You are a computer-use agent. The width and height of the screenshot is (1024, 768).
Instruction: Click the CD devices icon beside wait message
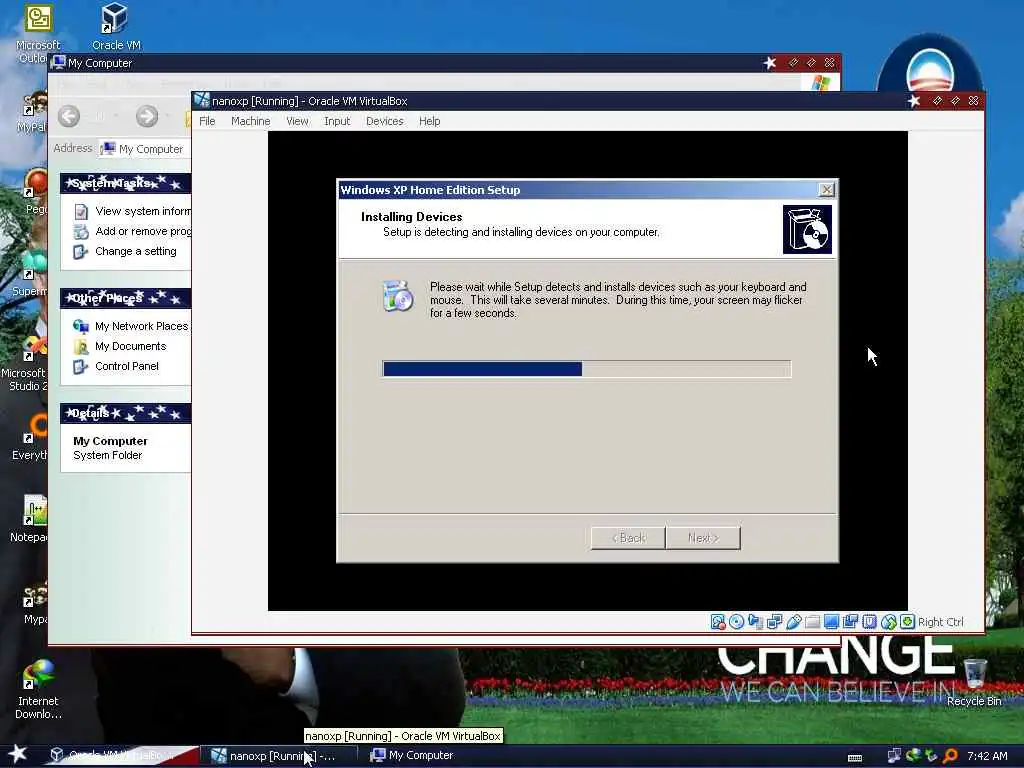click(398, 296)
